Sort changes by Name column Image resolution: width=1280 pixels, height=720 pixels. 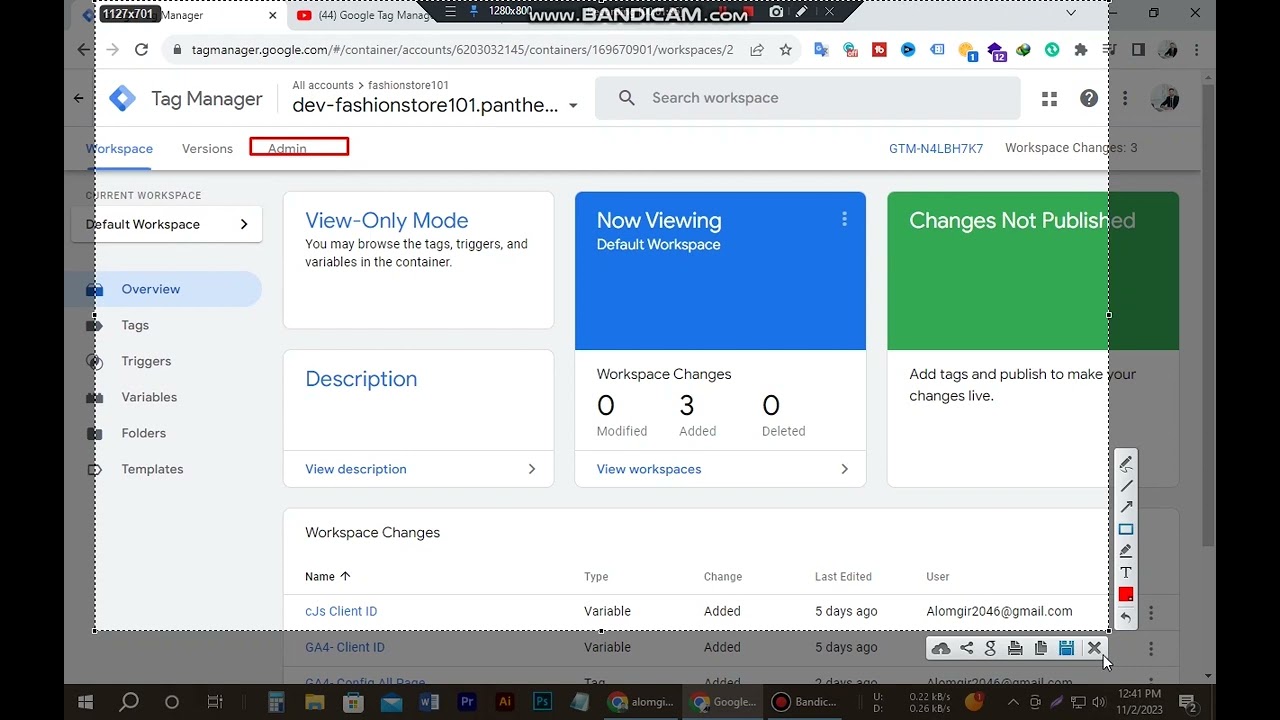[328, 576]
